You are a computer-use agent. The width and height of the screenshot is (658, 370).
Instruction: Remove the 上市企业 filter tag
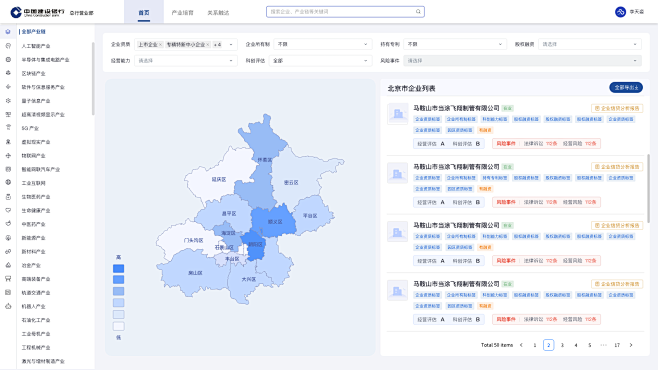click(160, 44)
